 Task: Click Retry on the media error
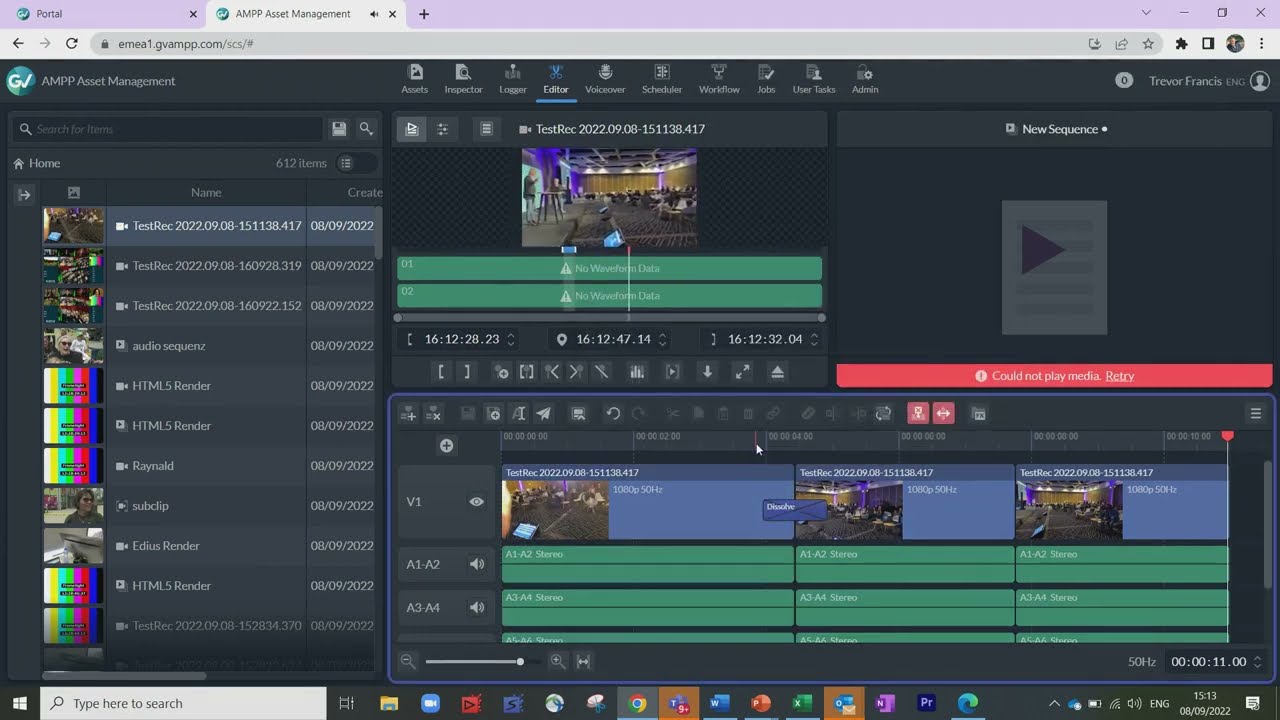(1119, 376)
